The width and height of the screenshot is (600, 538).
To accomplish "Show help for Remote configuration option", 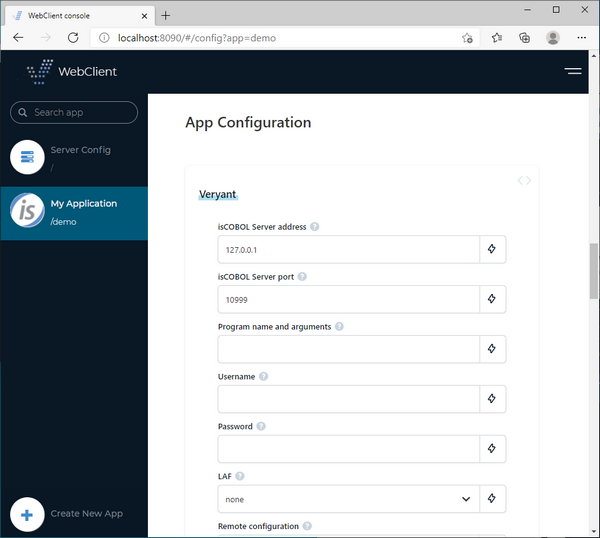I will tap(307, 526).
